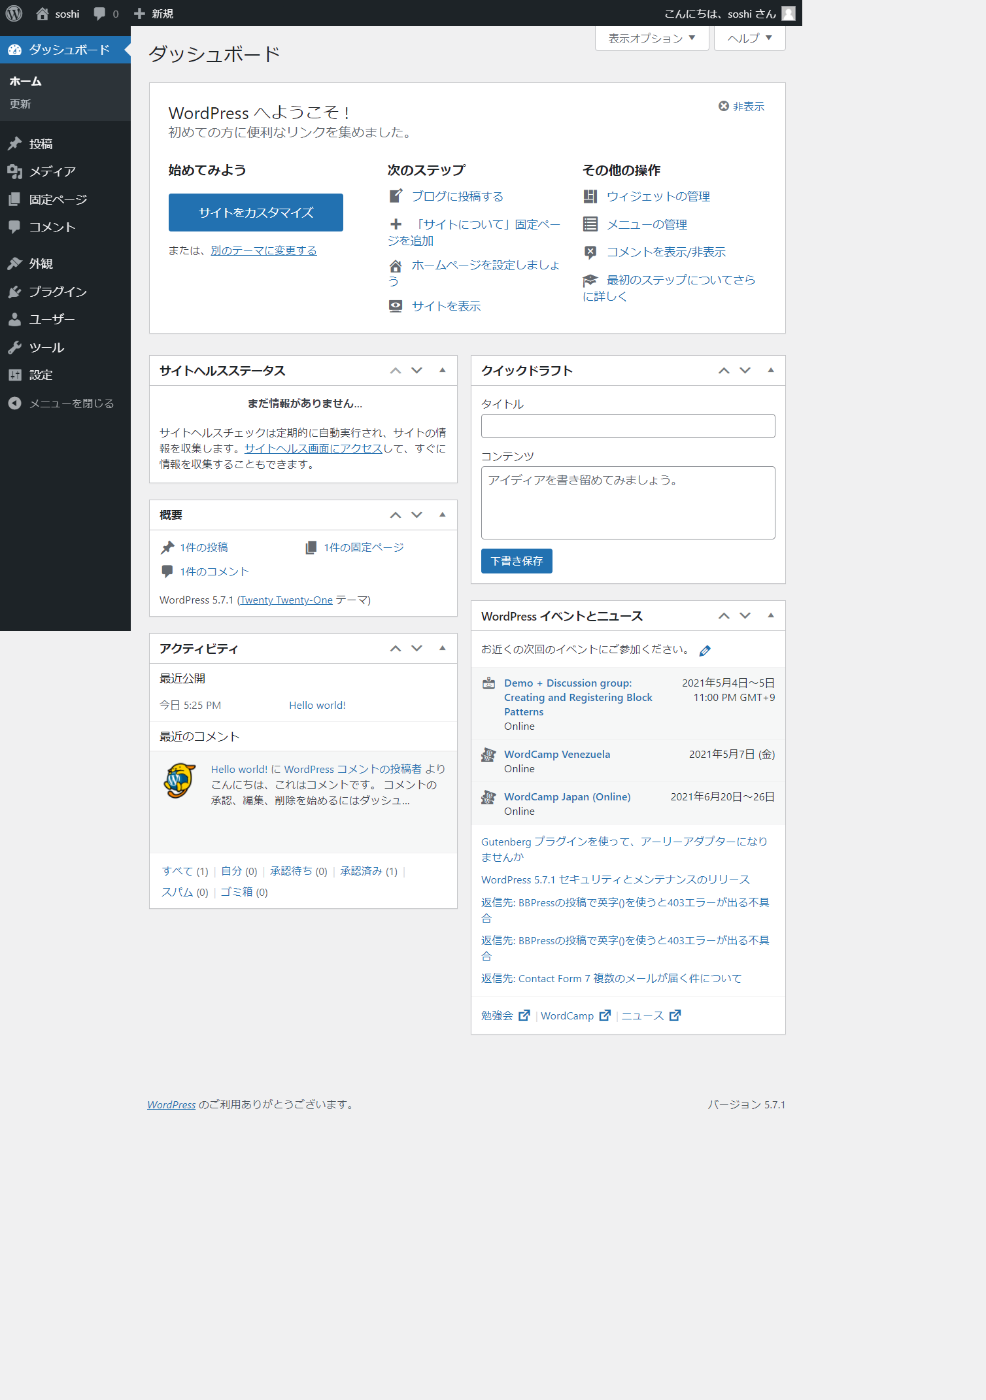This screenshot has height=1400, width=986.
Task: Click the menu icon beside メニューの管理
Action: (x=590, y=224)
